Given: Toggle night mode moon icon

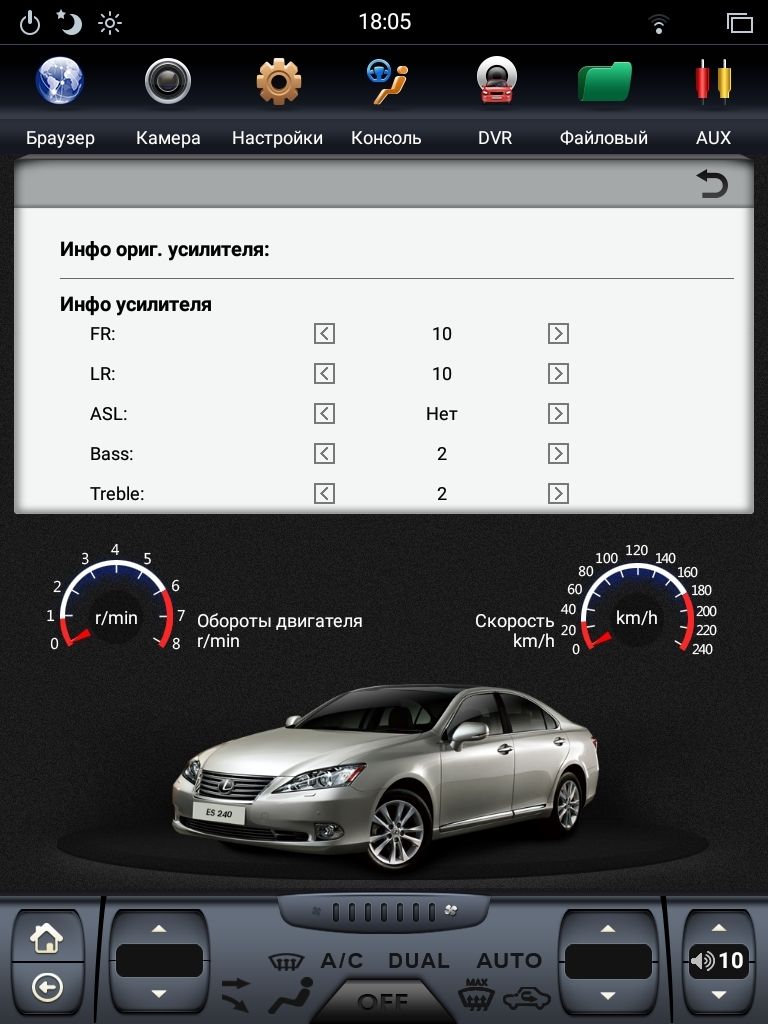Looking at the screenshot, I should (69, 22).
